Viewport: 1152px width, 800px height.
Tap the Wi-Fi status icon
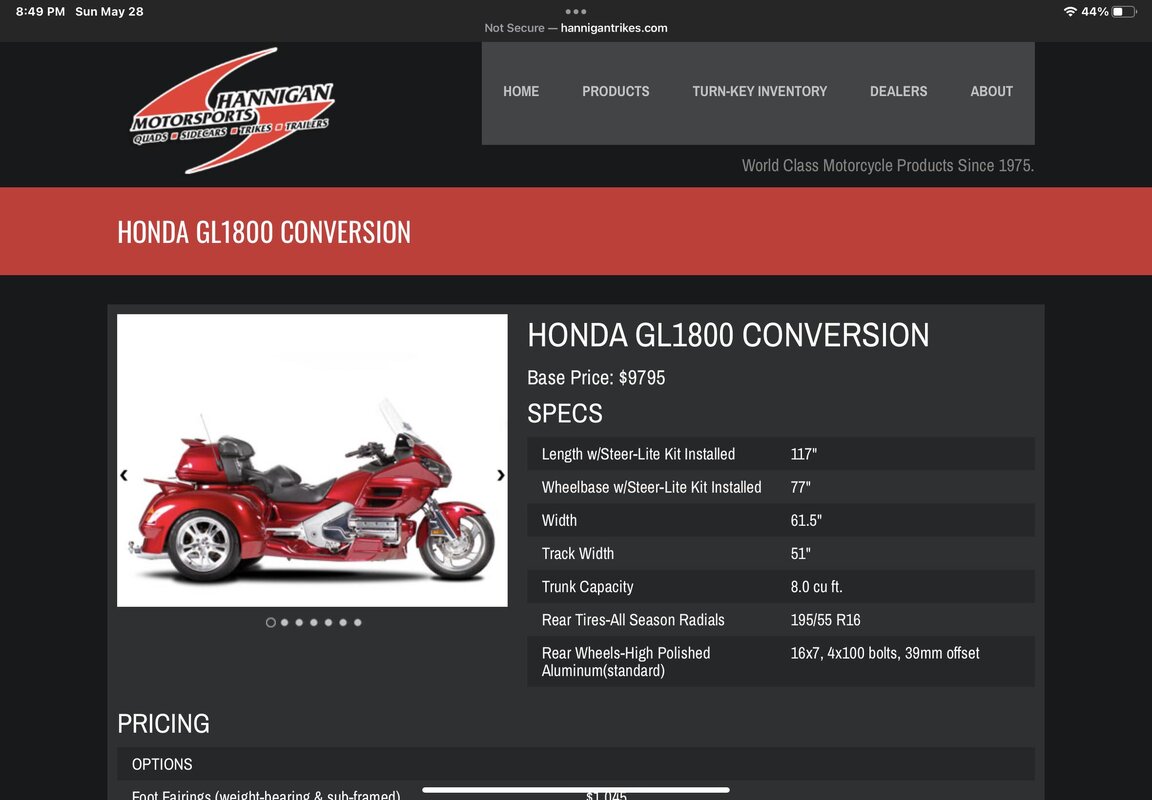pos(1070,12)
